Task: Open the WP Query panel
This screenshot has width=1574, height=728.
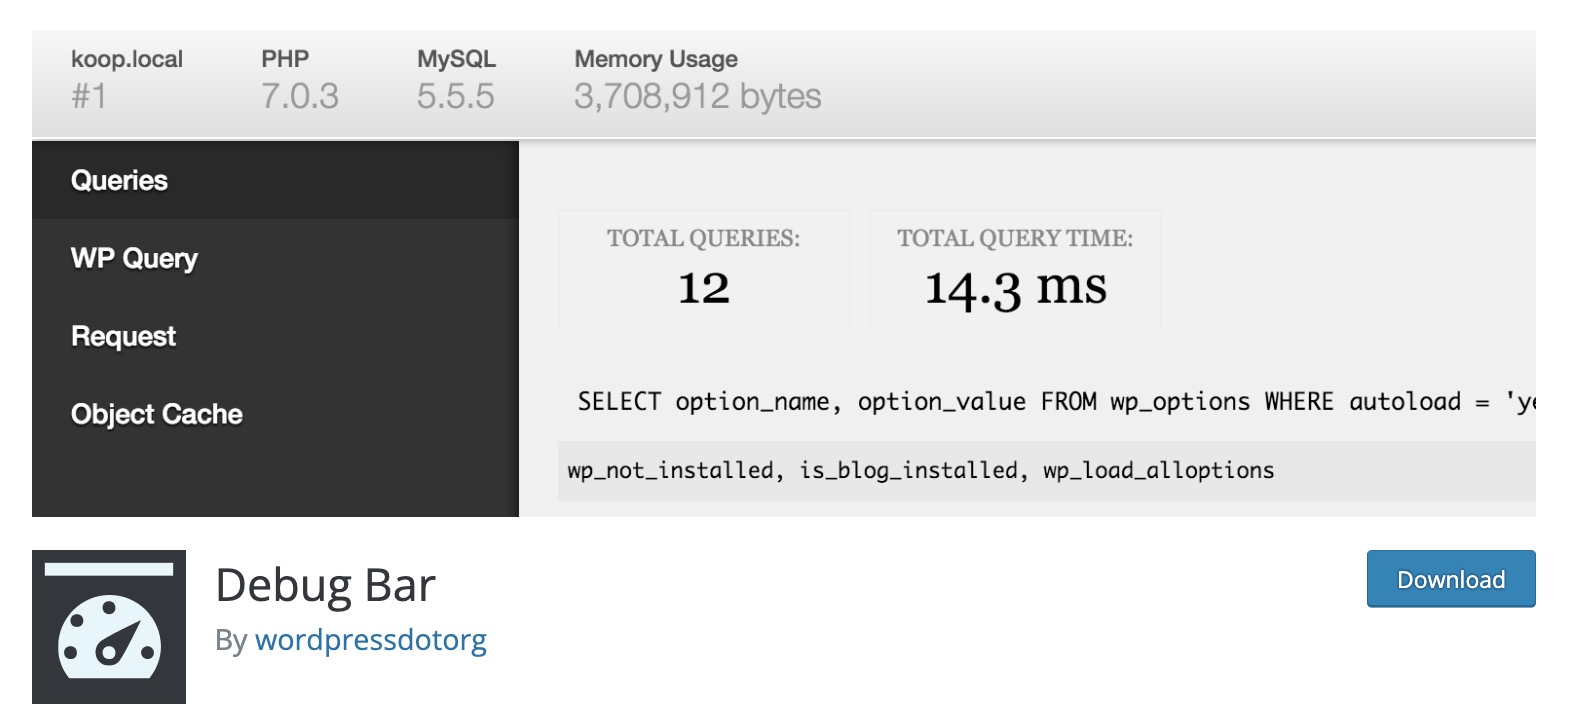Action: click(133, 258)
